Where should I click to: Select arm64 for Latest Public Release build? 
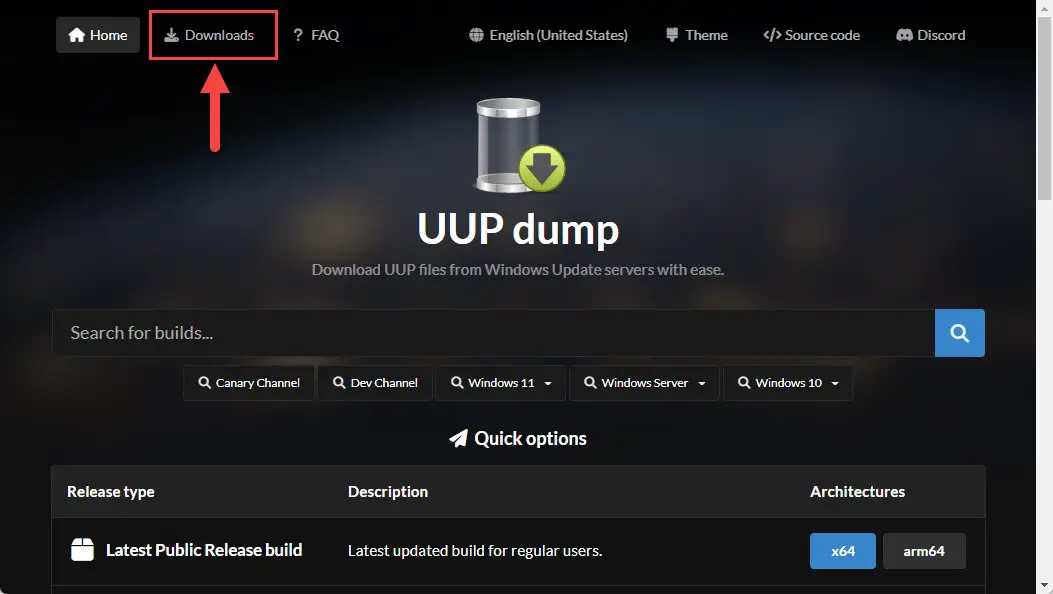tap(924, 551)
